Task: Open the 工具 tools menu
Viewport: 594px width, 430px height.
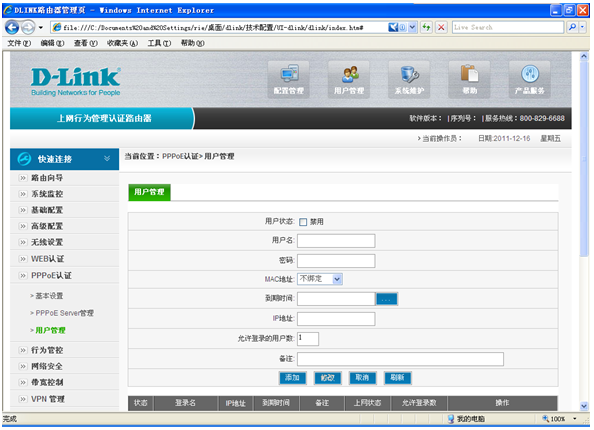Action: click(159, 43)
